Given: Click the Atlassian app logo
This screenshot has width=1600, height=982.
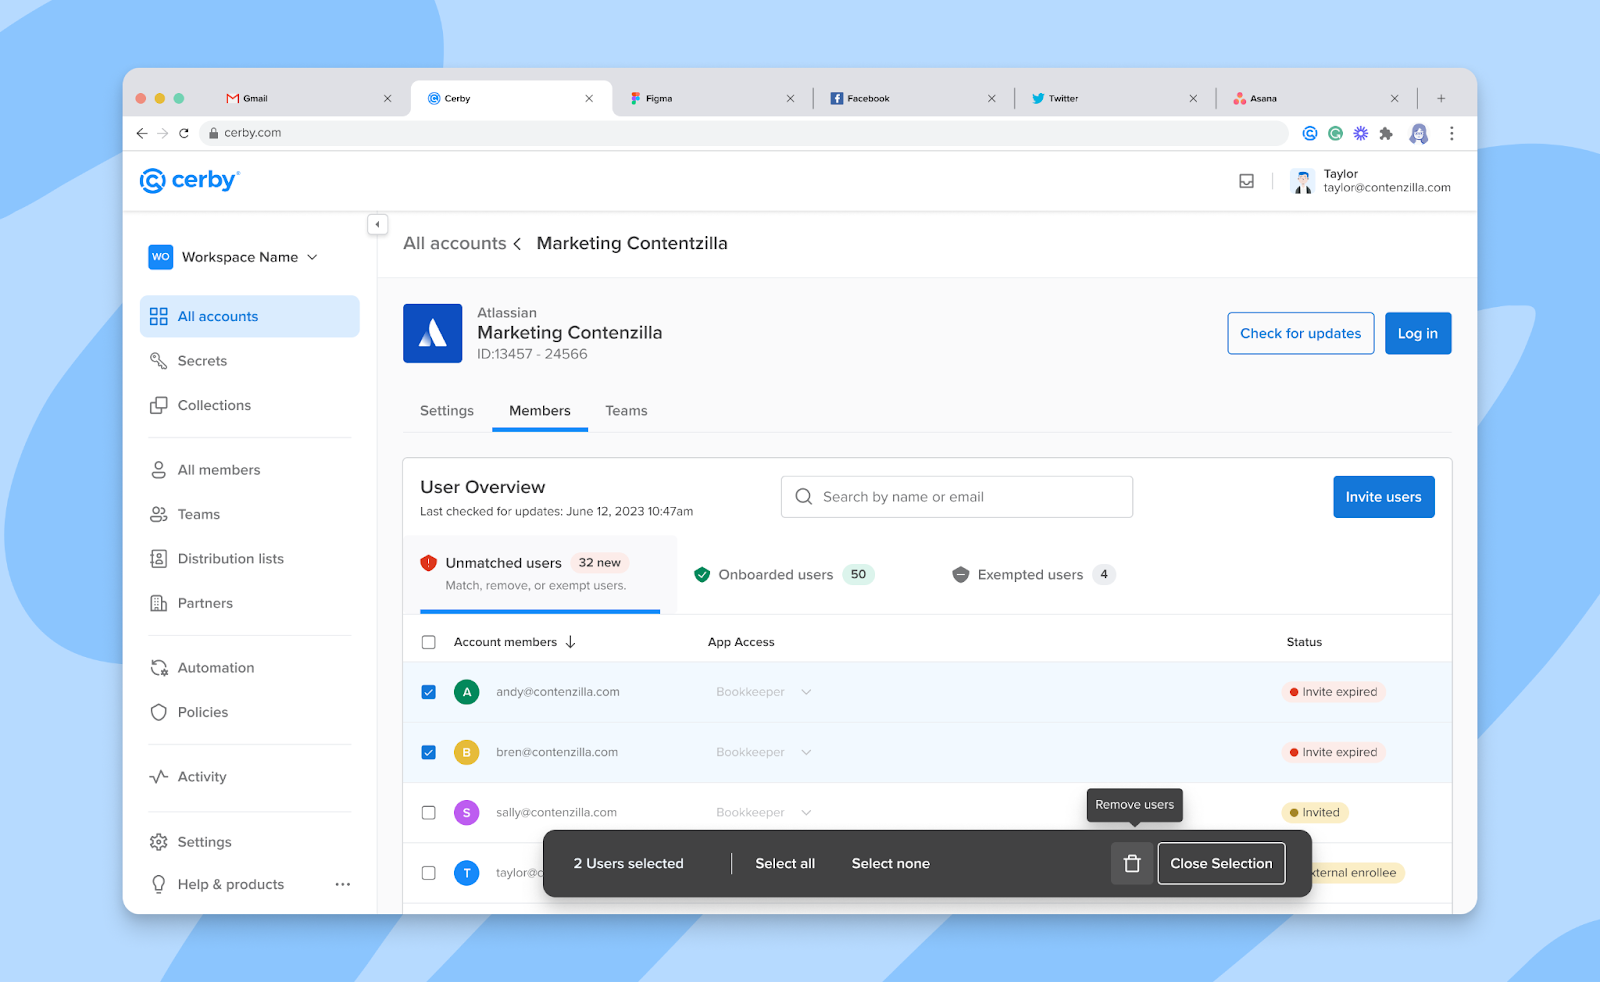Looking at the screenshot, I should pos(432,333).
